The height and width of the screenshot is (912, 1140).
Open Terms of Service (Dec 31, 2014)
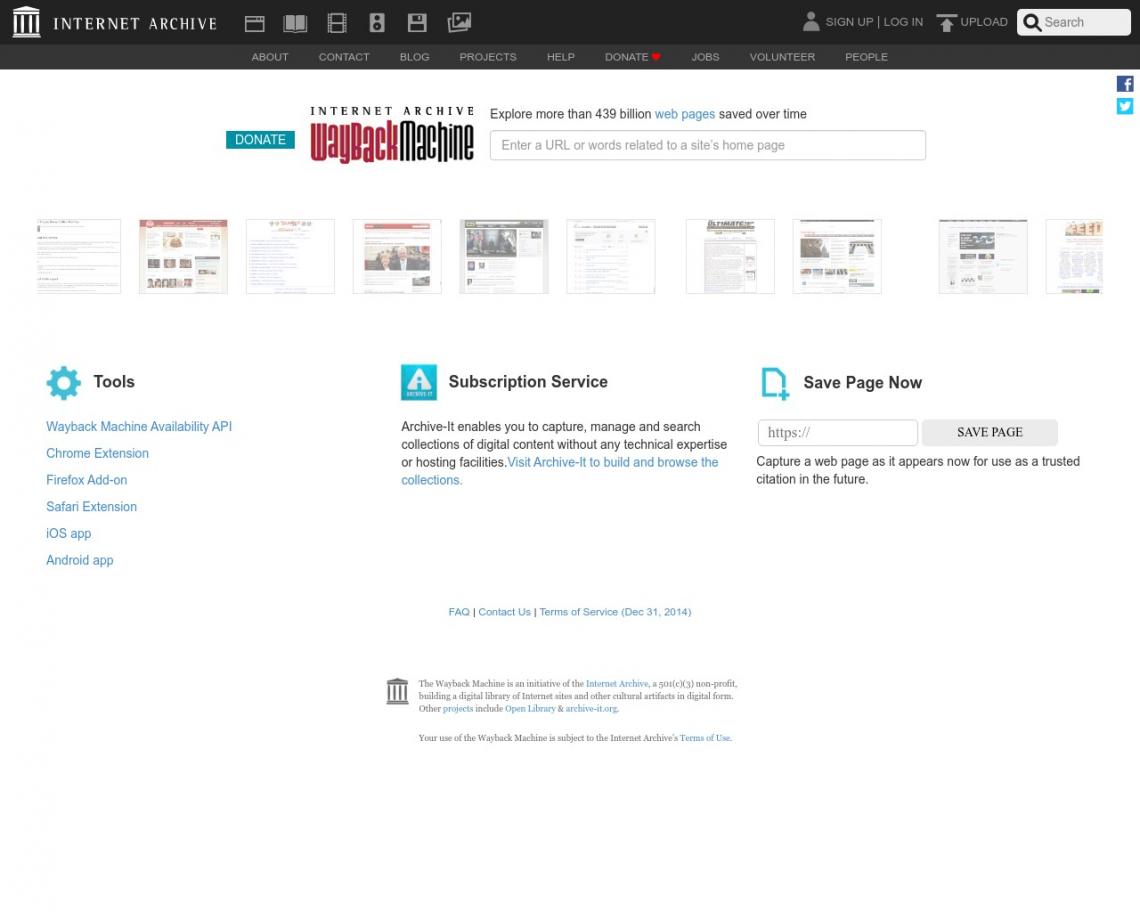coord(615,612)
